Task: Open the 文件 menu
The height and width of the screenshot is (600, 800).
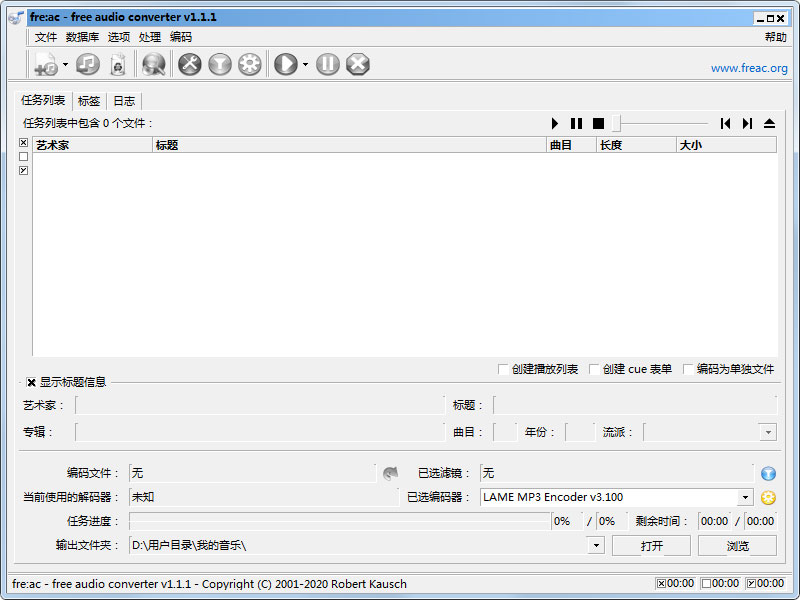Action: point(45,37)
